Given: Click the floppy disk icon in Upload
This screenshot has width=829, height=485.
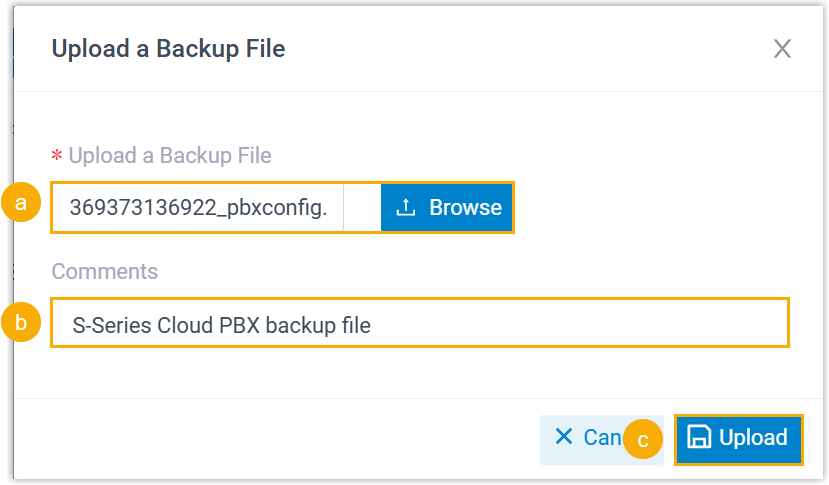Looking at the screenshot, I should pyautogui.click(x=700, y=437).
